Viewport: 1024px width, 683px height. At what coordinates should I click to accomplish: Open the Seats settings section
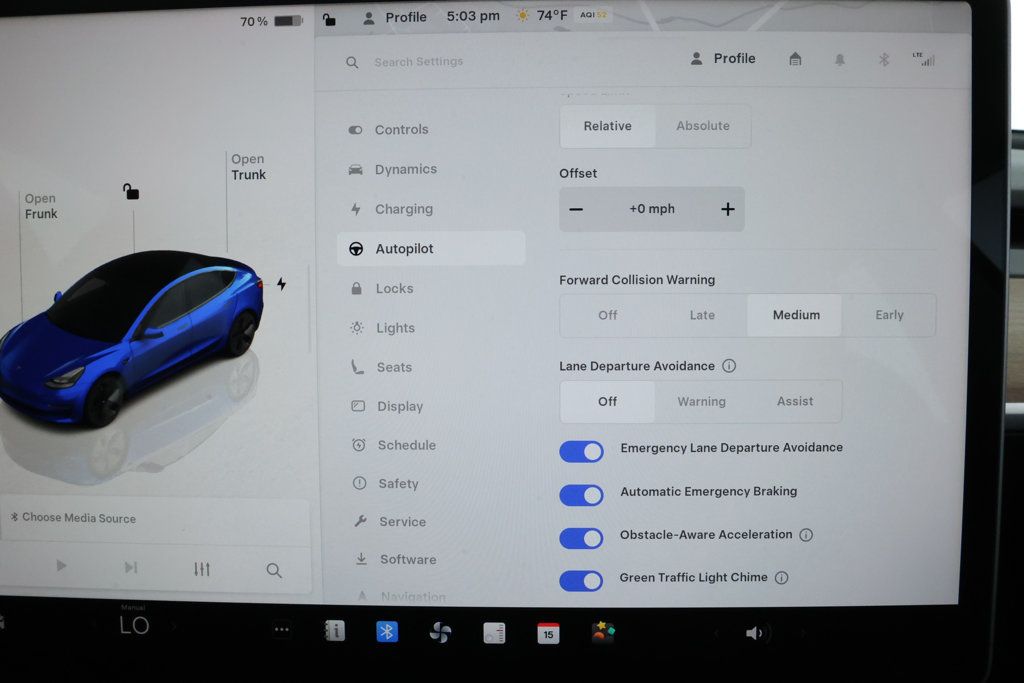(431, 368)
